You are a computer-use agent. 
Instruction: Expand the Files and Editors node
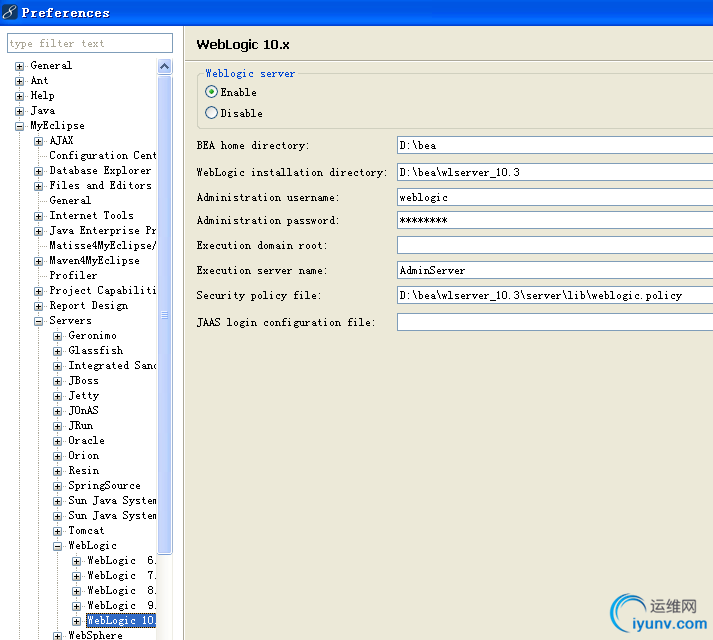[38, 186]
